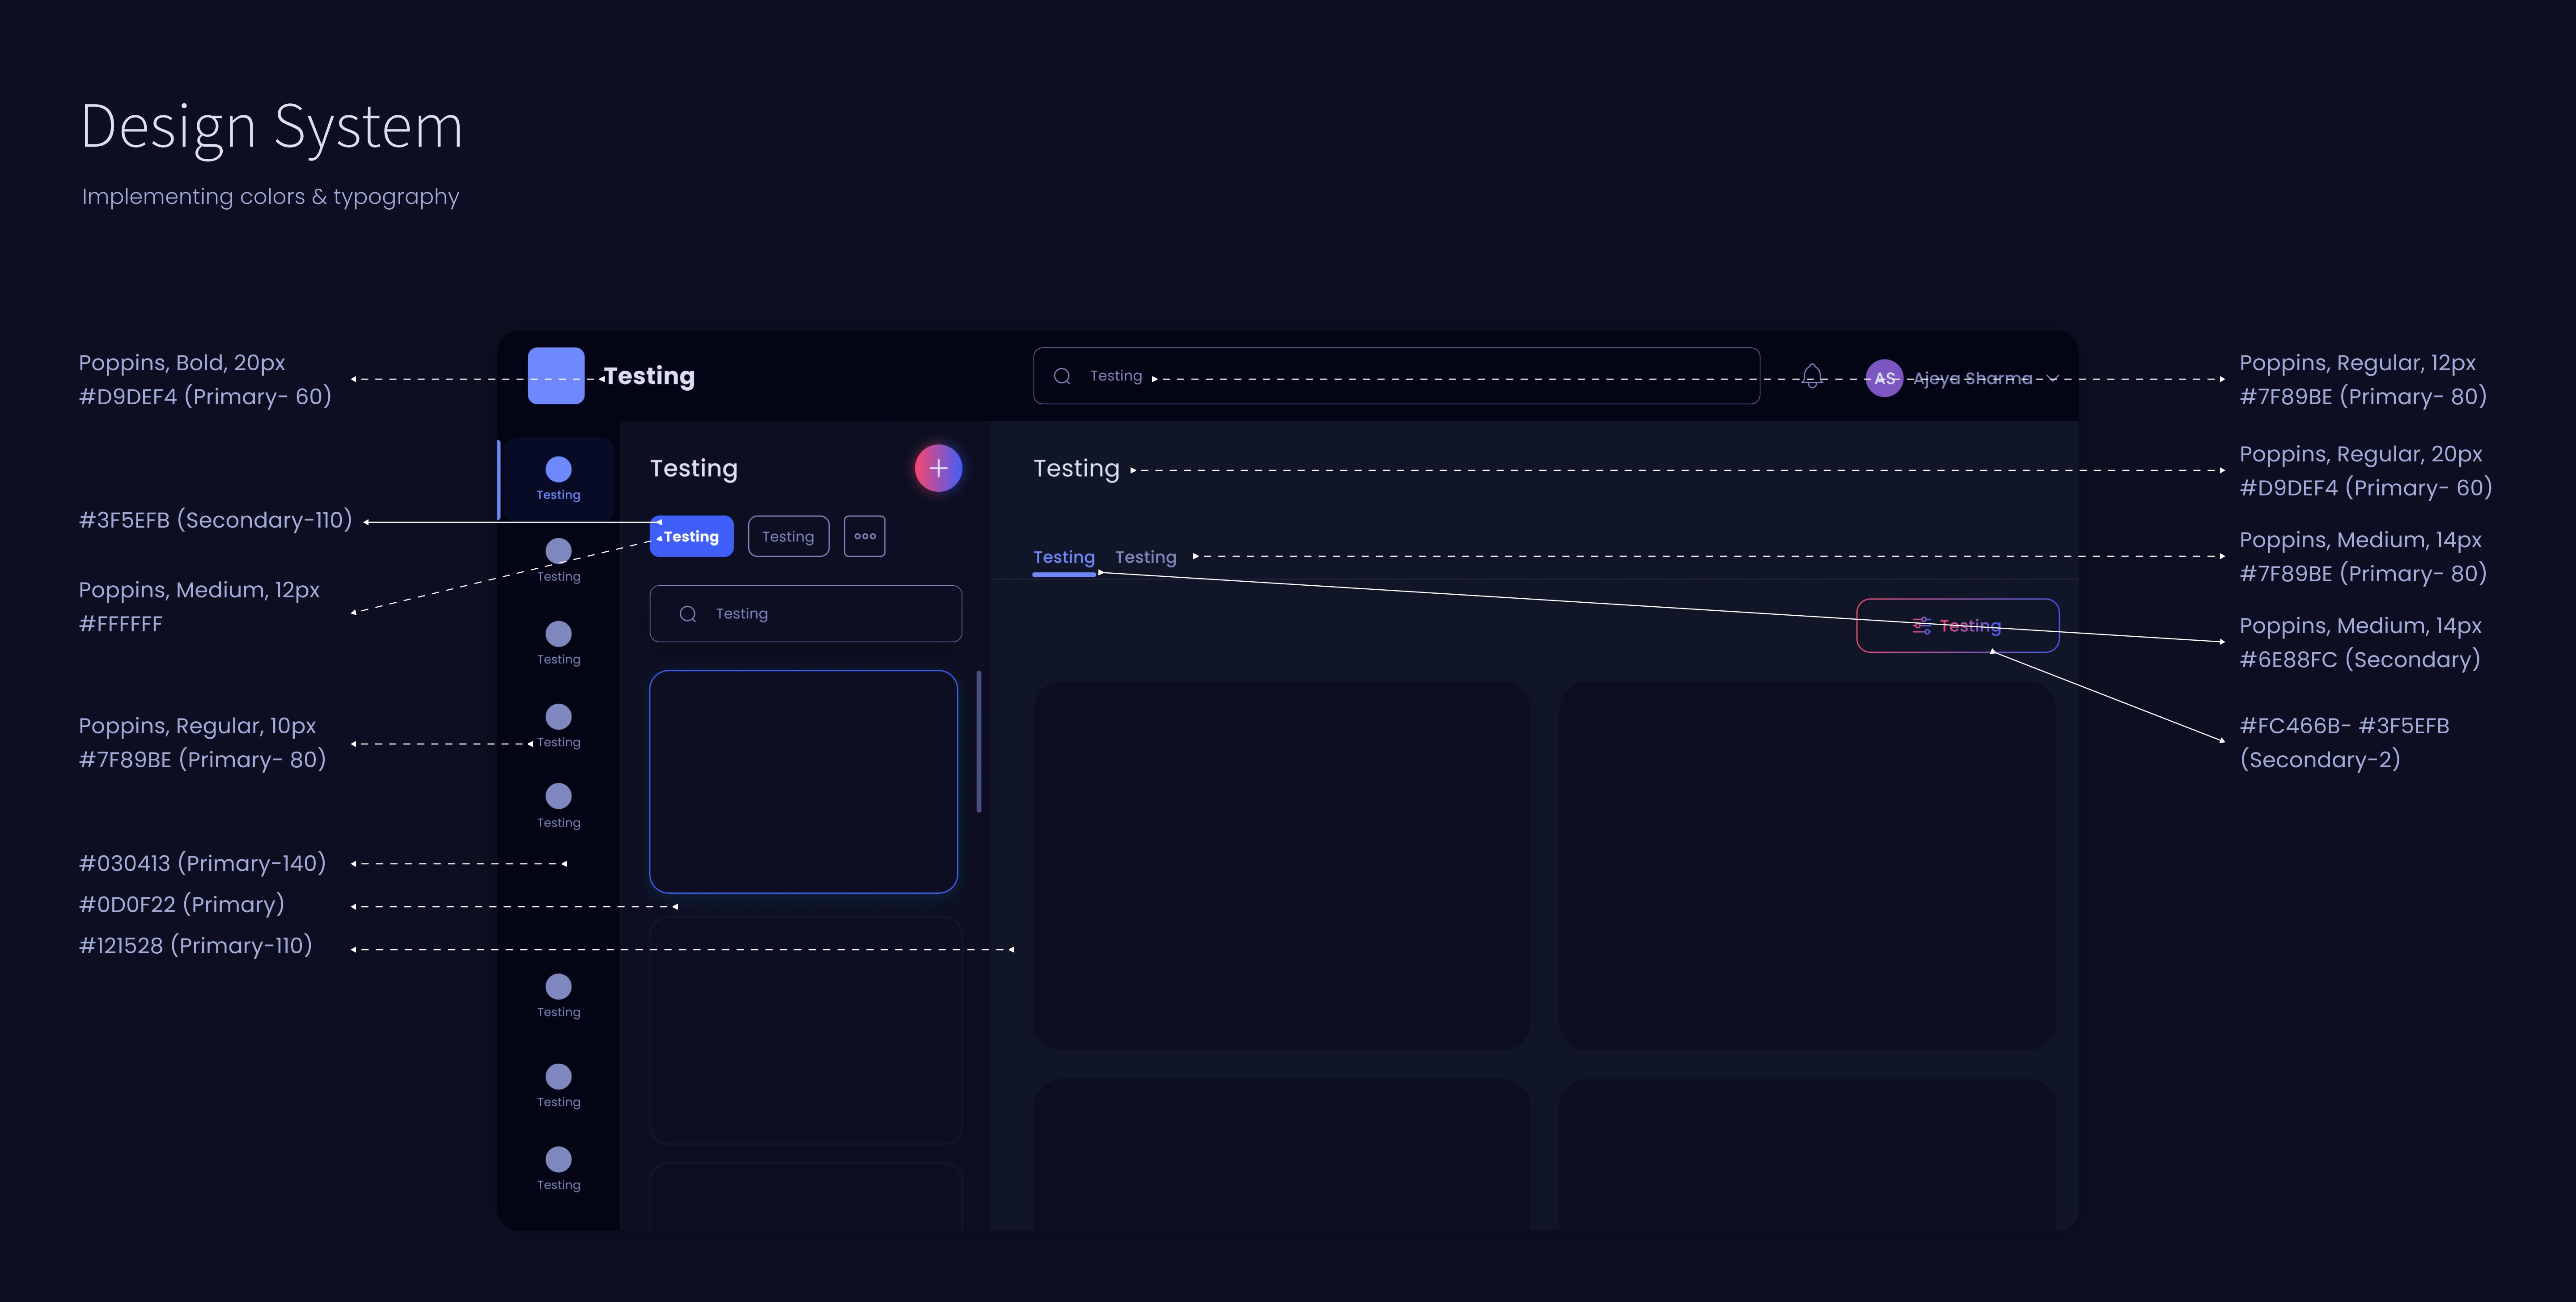This screenshot has width=2576, height=1302.
Task: Open the top-right content card
Action: pos(1808,866)
